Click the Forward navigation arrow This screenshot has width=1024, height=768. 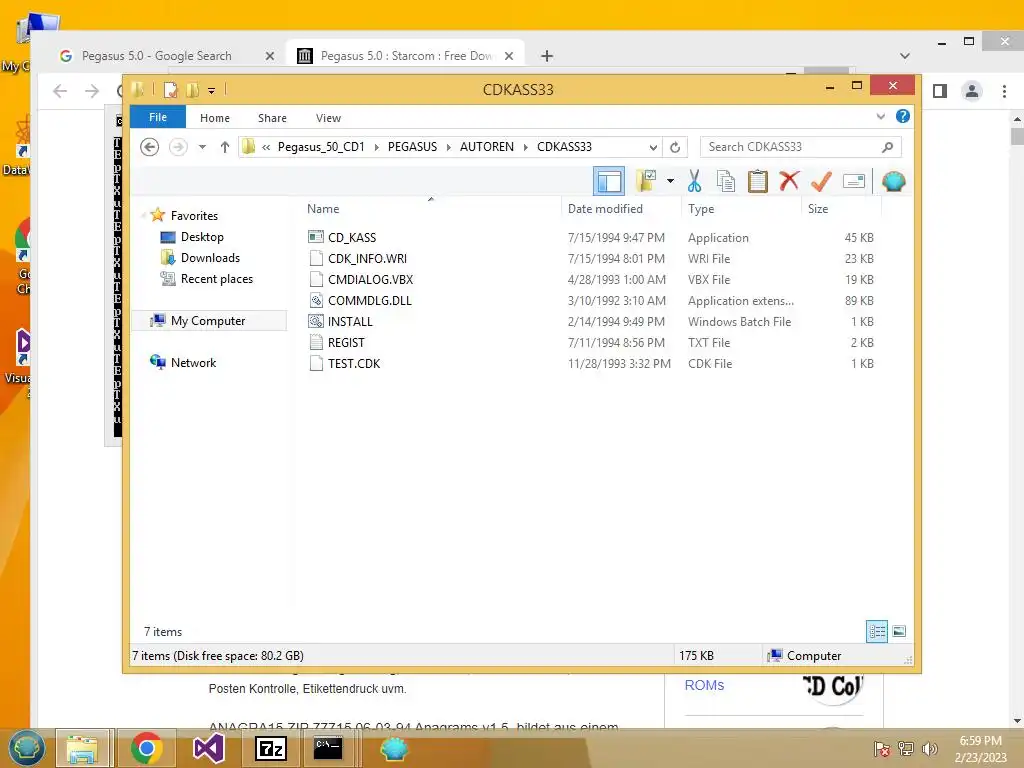coord(178,147)
